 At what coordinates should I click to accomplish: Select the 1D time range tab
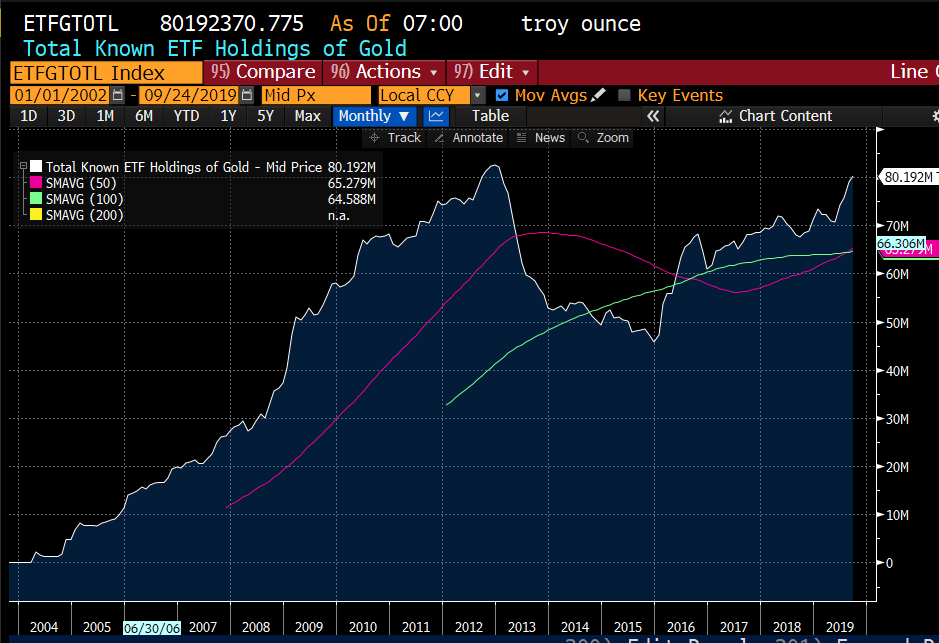pyautogui.click(x=29, y=116)
